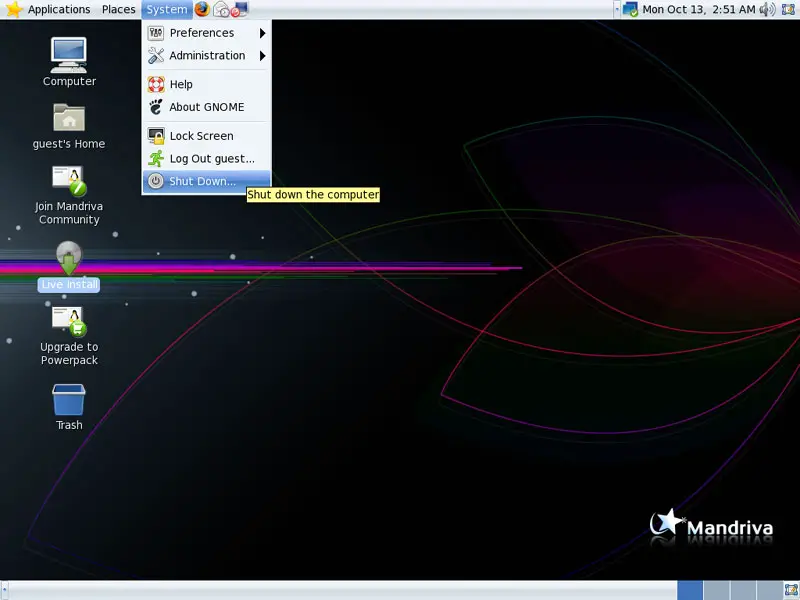
Task: Select Log Out guest...
Action: (x=207, y=158)
